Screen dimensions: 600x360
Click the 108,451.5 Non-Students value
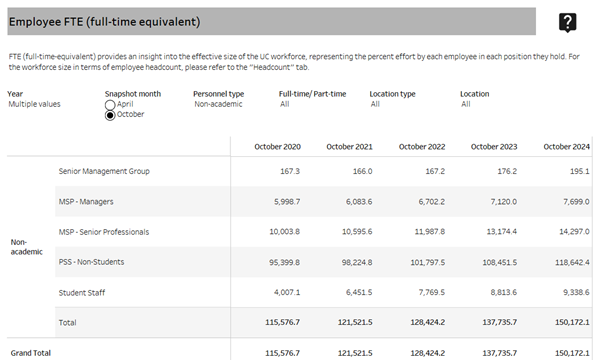pyautogui.click(x=500, y=262)
